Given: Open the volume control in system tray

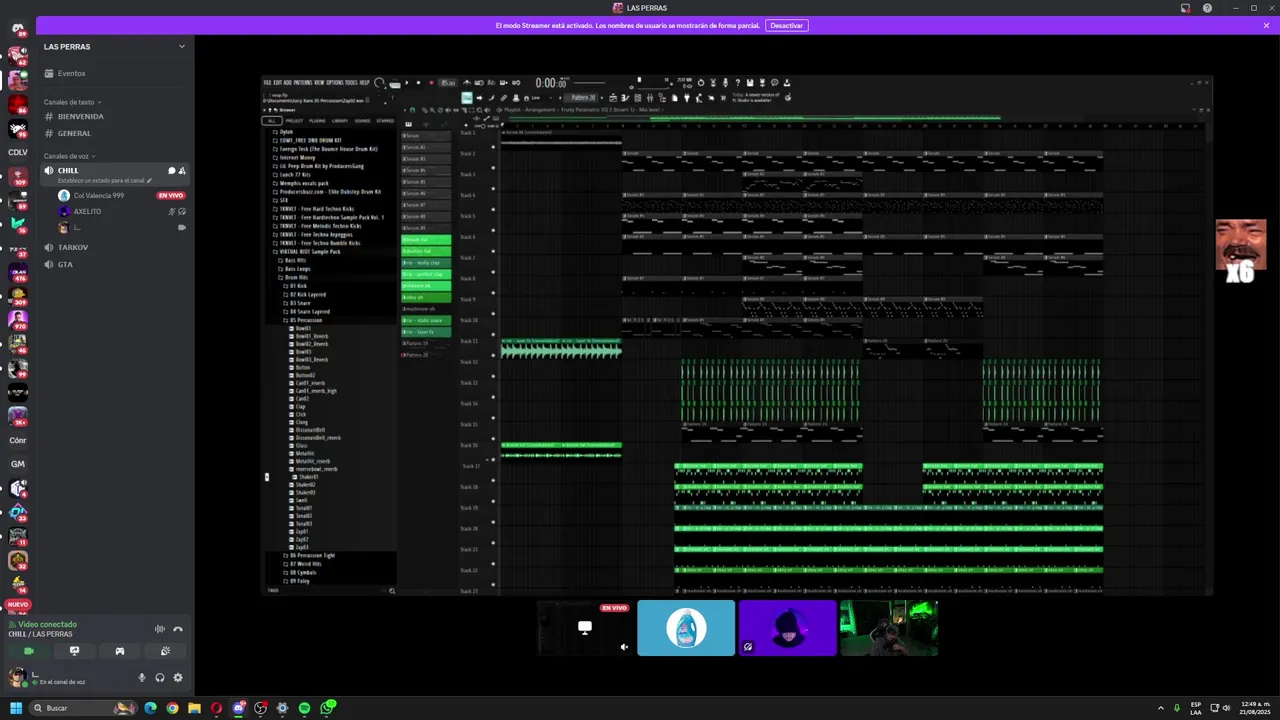Looking at the screenshot, I should tap(1226, 708).
